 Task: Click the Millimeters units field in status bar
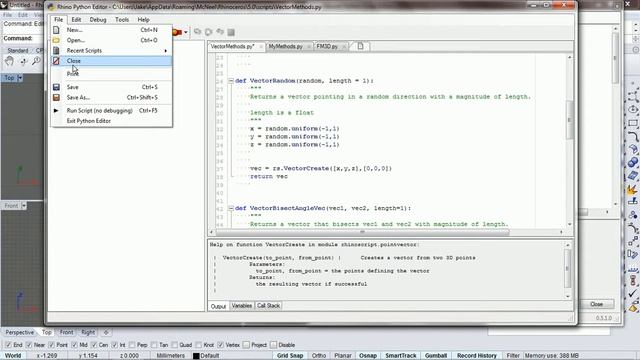click(171, 356)
